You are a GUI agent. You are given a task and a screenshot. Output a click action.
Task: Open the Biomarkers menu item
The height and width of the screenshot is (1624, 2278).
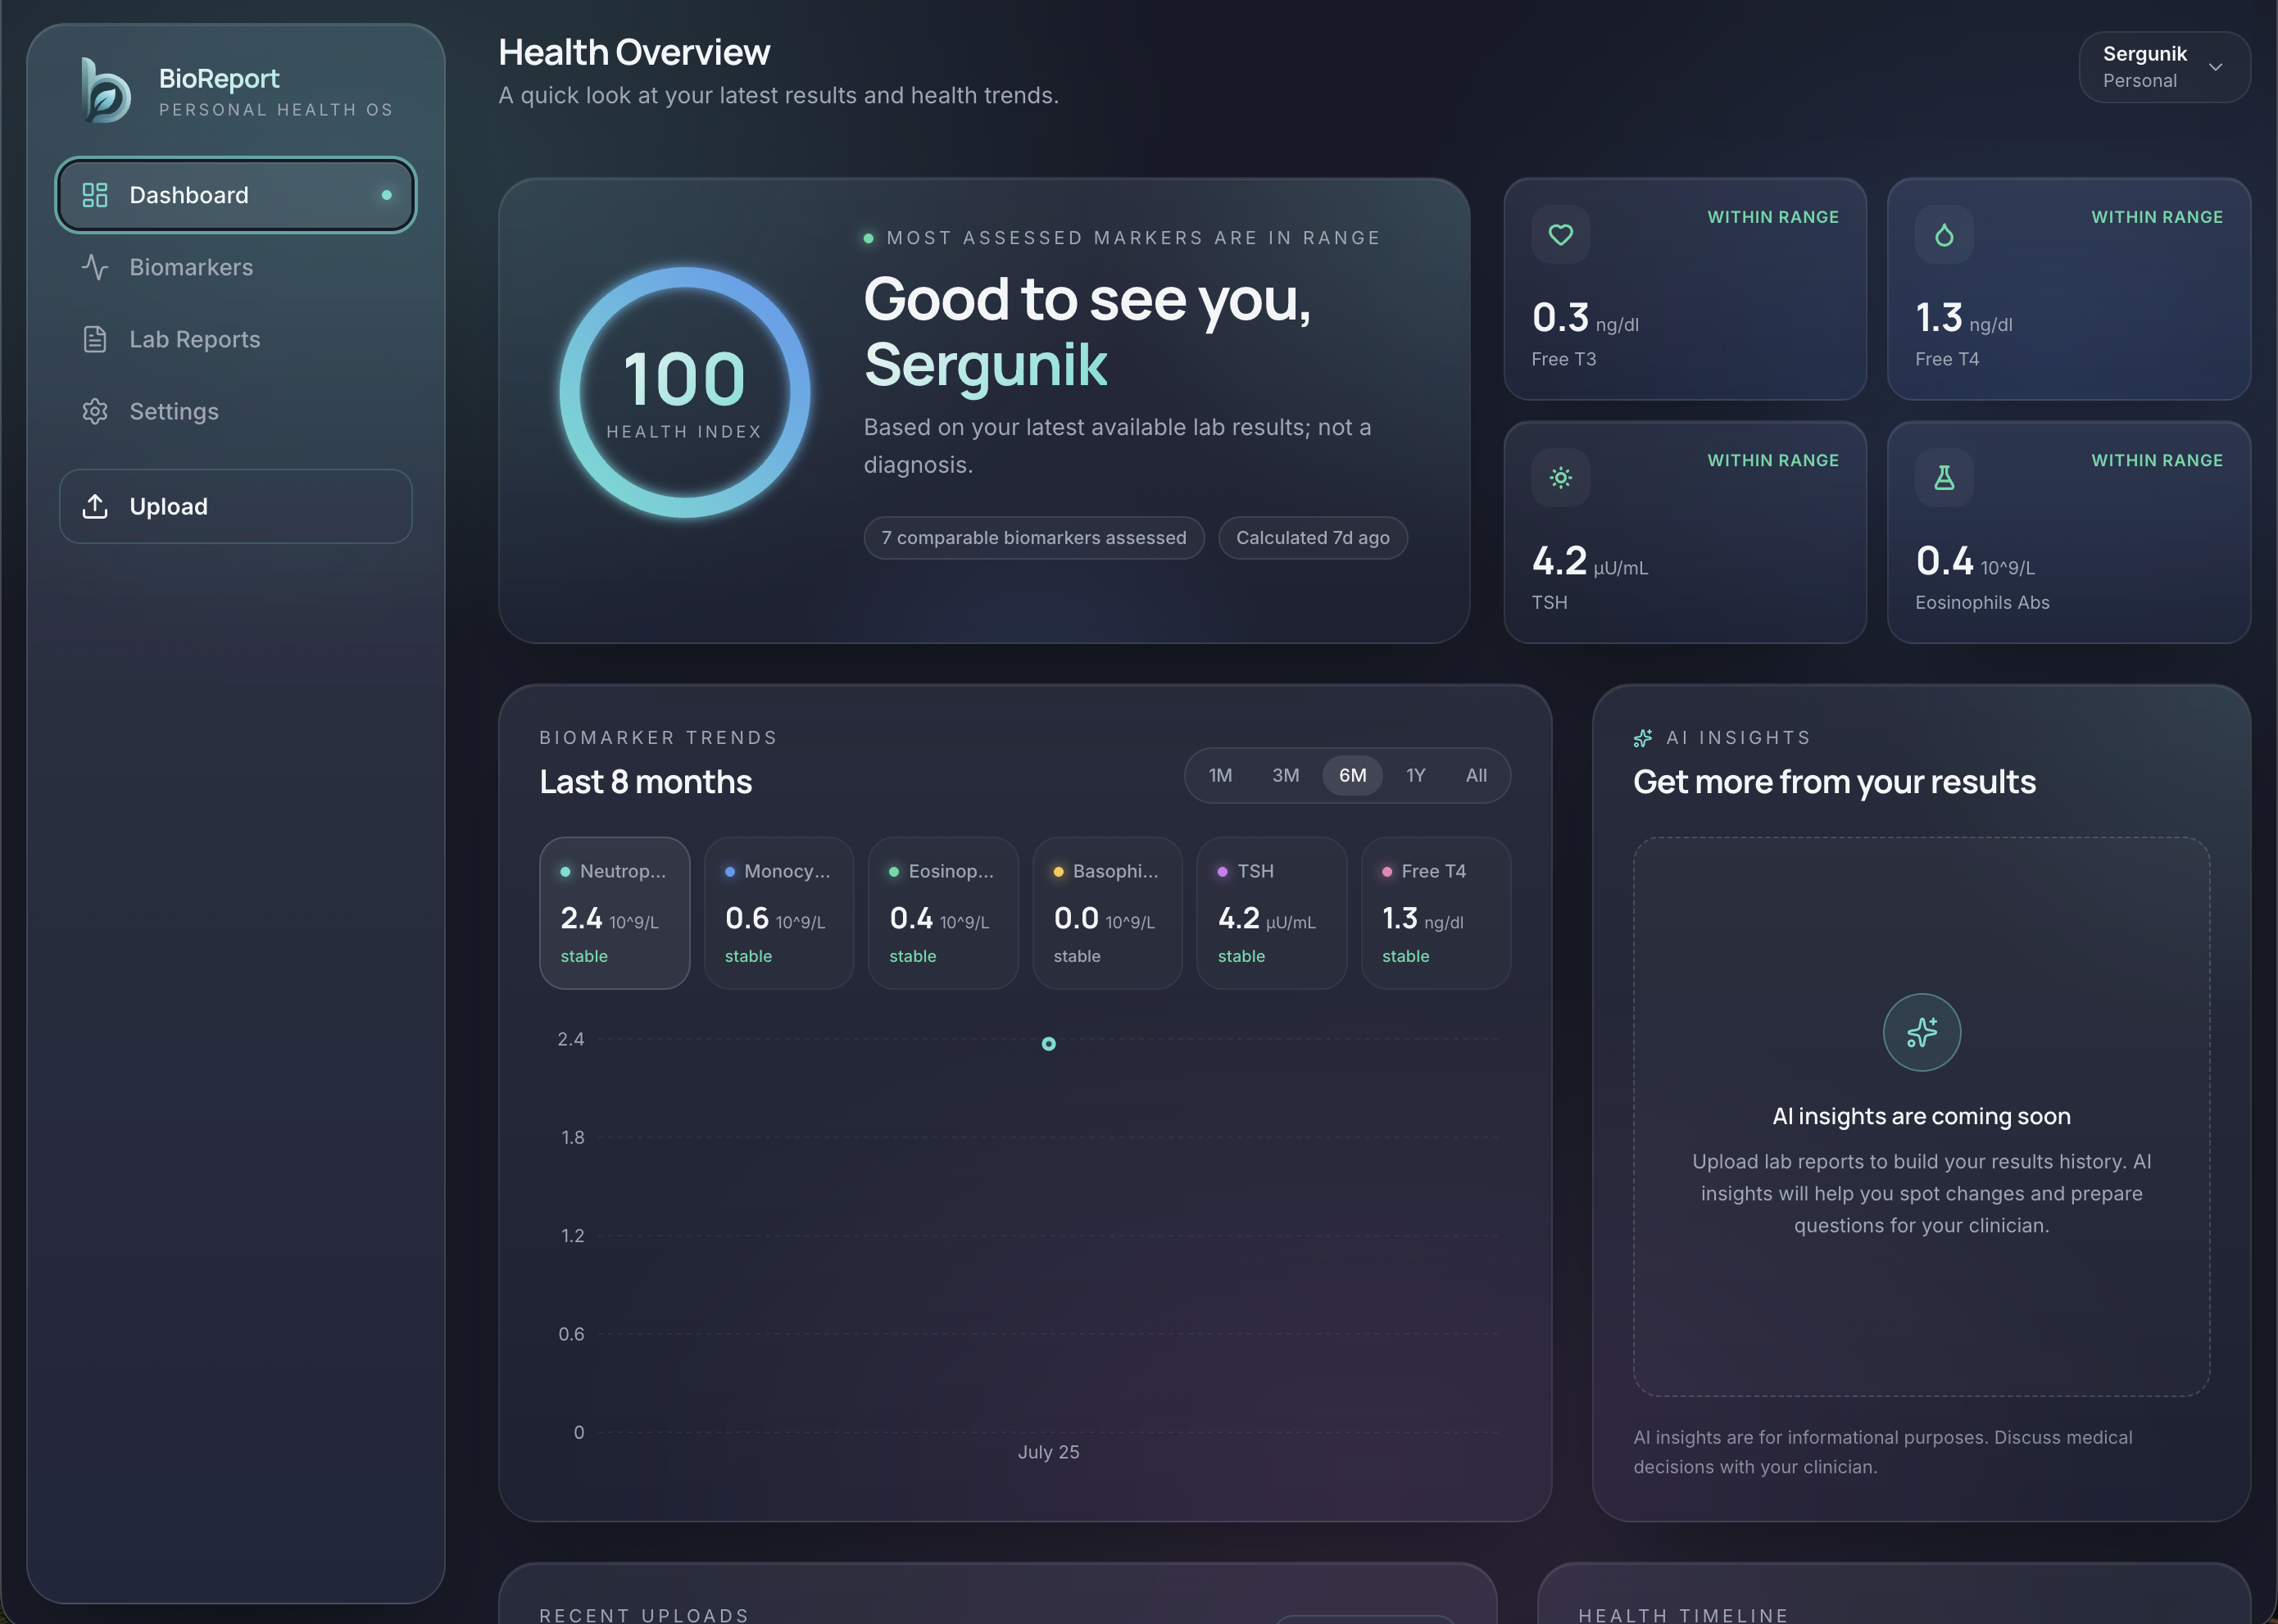point(236,267)
